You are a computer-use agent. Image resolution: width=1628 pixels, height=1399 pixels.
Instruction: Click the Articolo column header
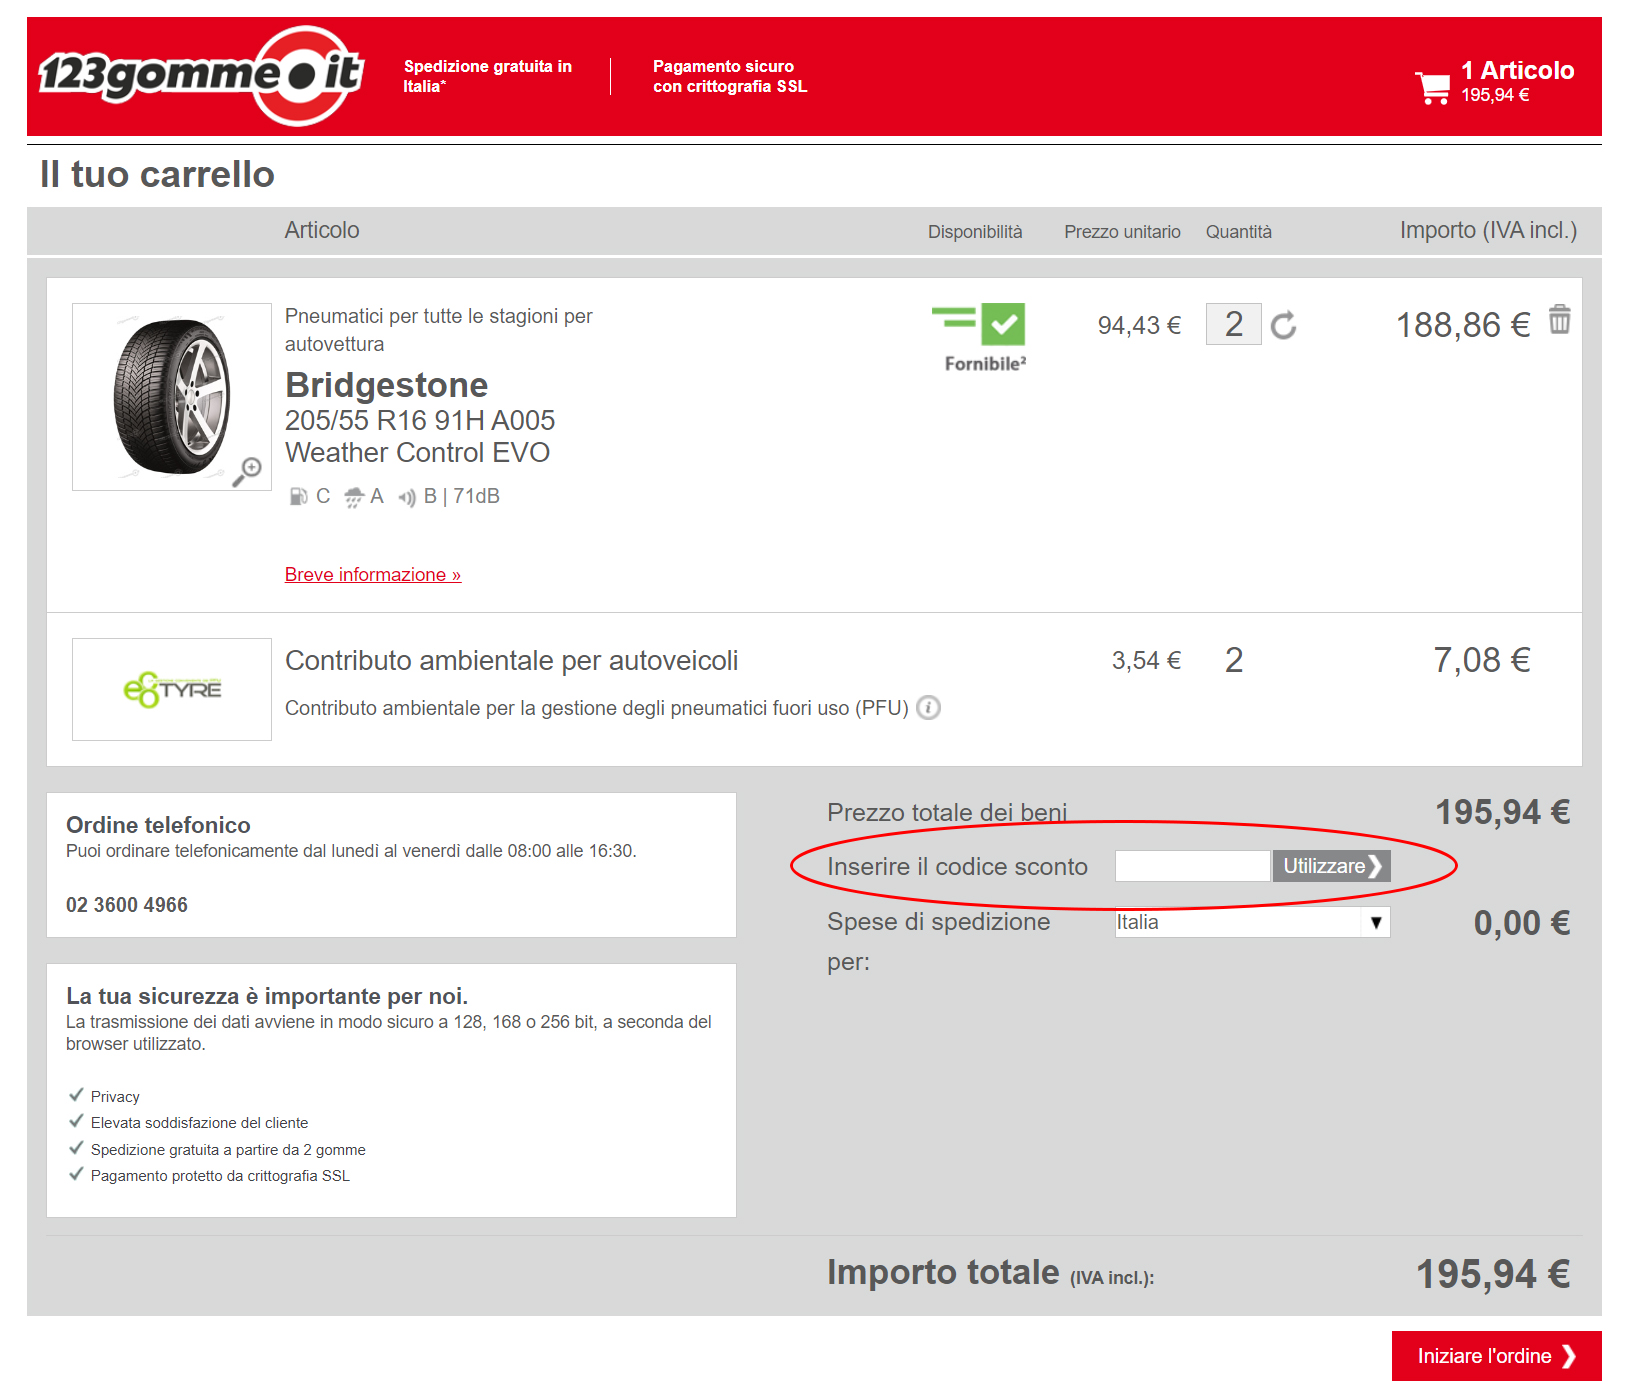click(x=322, y=231)
